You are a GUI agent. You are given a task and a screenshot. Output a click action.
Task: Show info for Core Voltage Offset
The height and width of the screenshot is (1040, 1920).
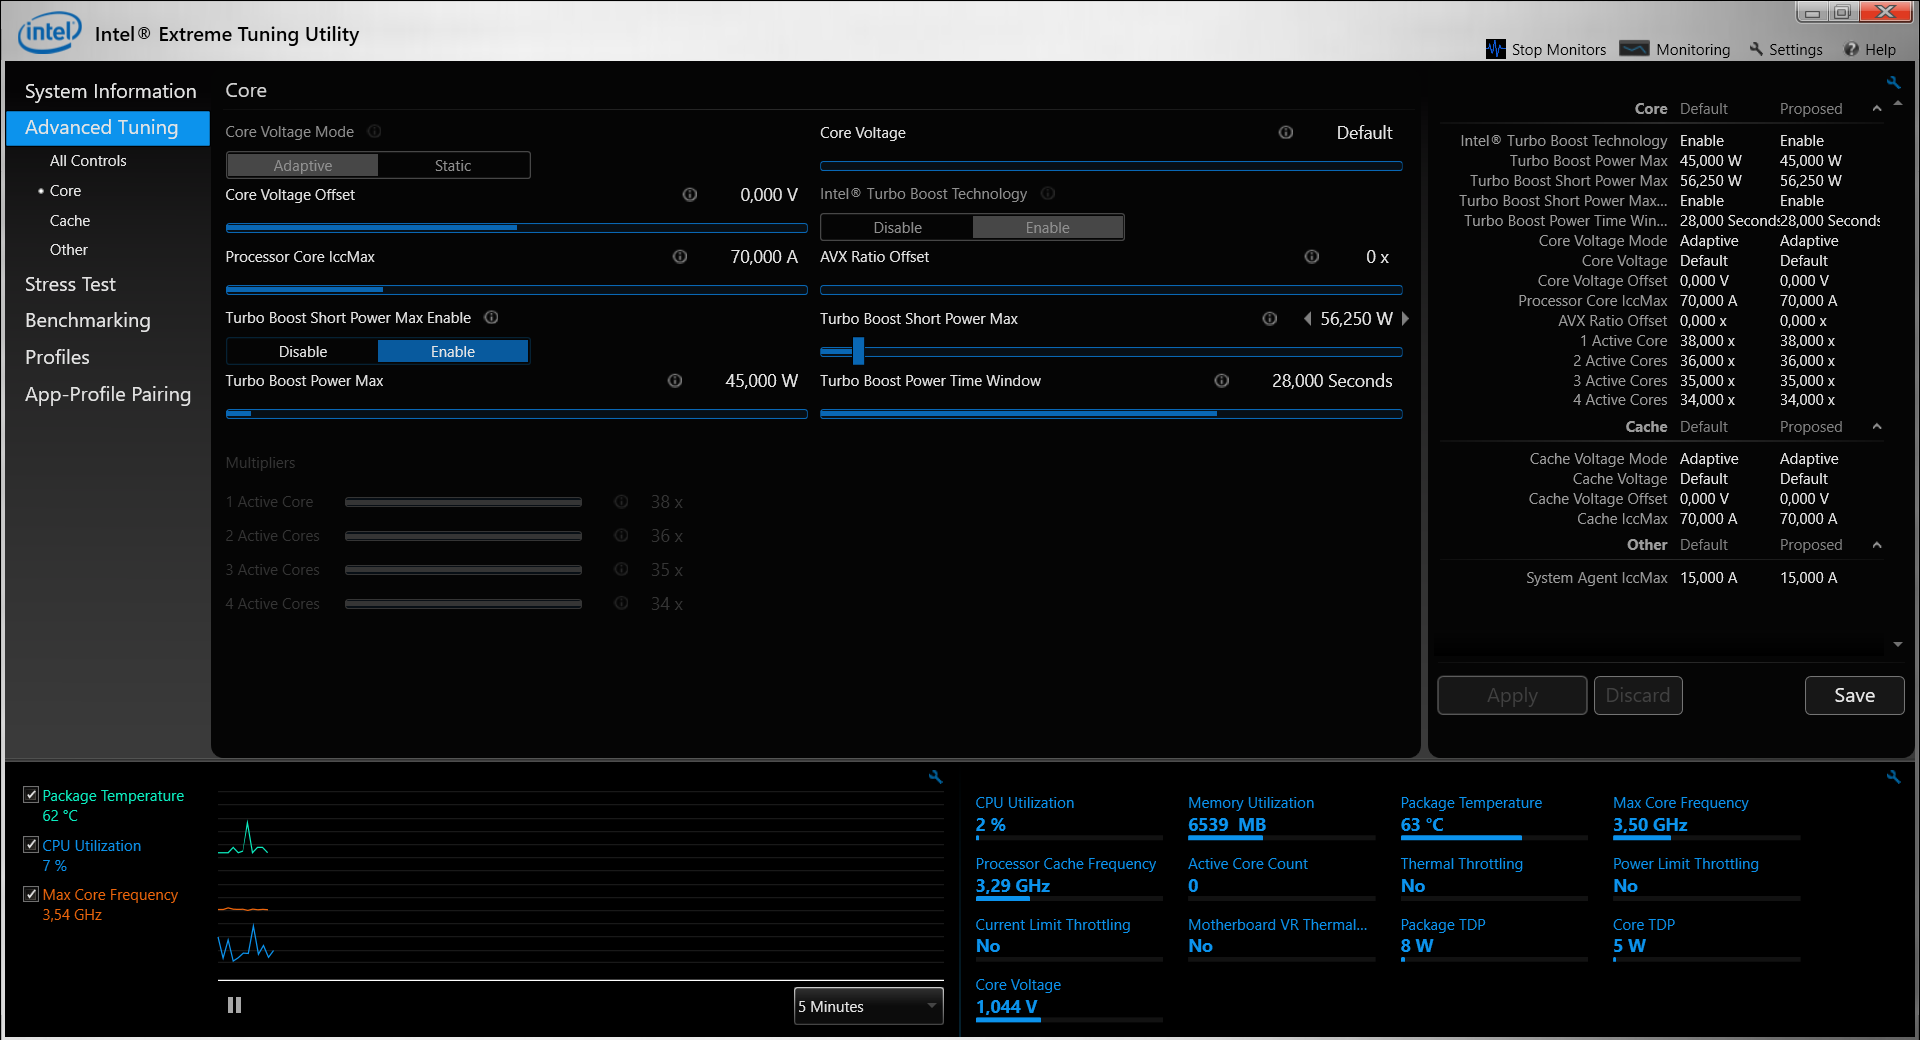pos(690,195)
